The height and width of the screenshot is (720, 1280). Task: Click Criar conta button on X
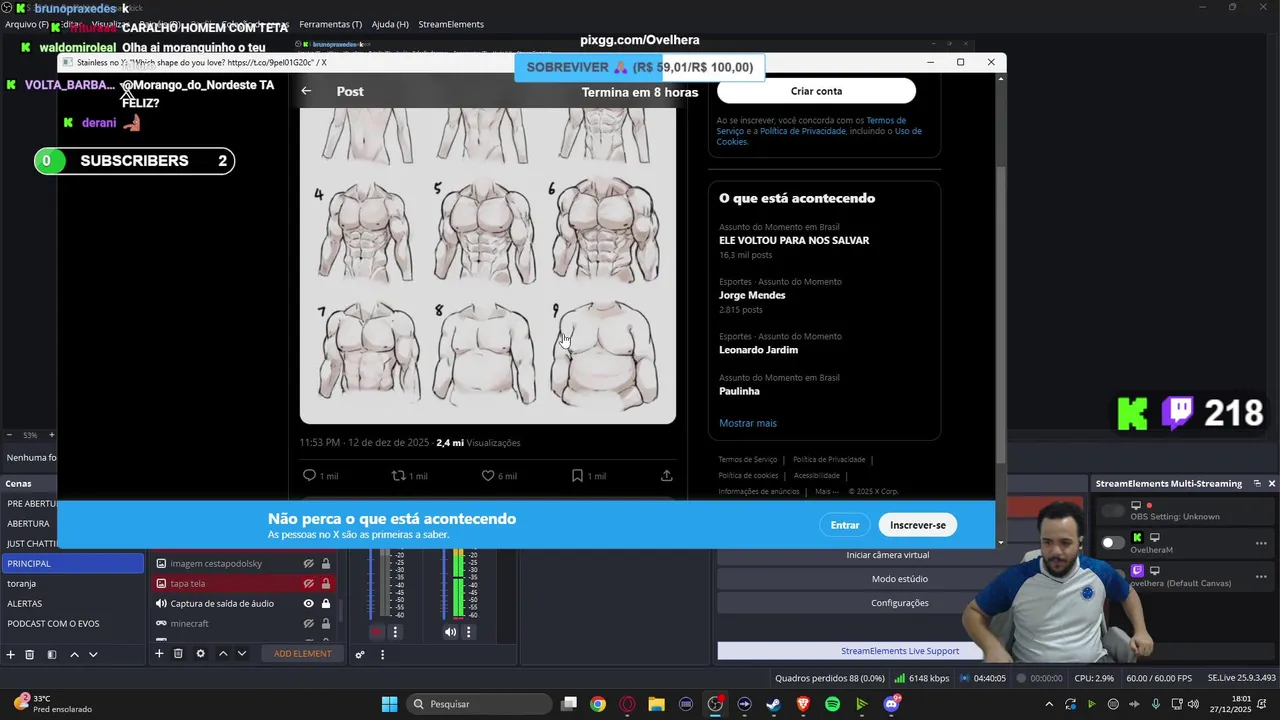[816, 91]
